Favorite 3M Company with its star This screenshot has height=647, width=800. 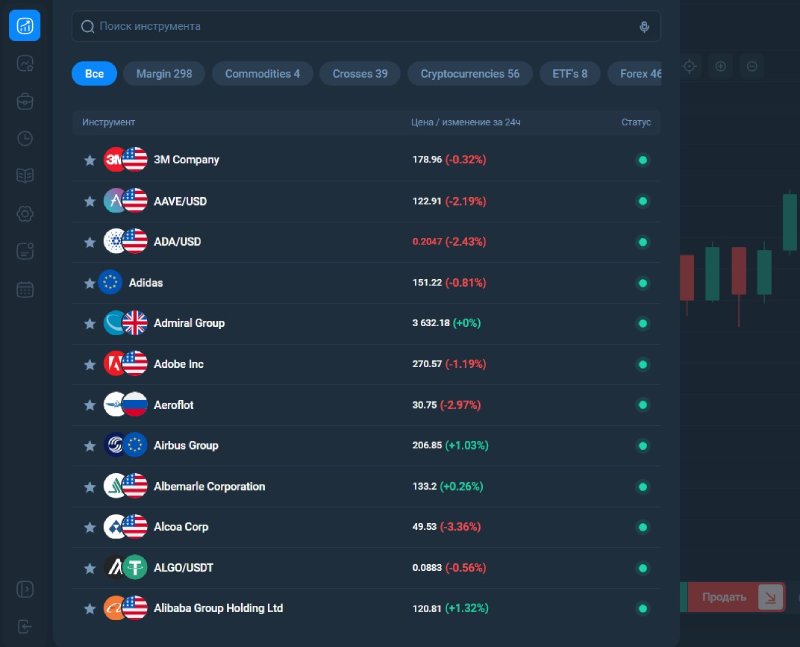pyautogui.click(x=90, y=160)
